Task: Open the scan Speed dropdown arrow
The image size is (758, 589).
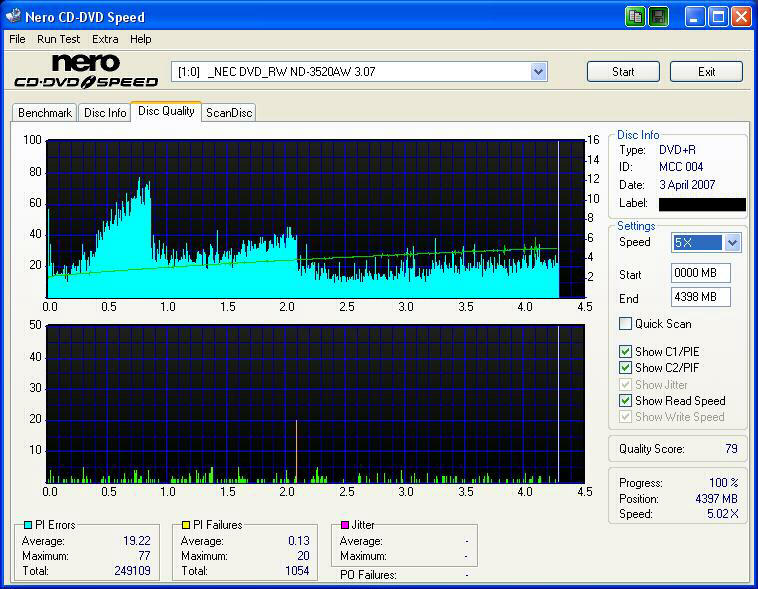Action: (733, 242)
